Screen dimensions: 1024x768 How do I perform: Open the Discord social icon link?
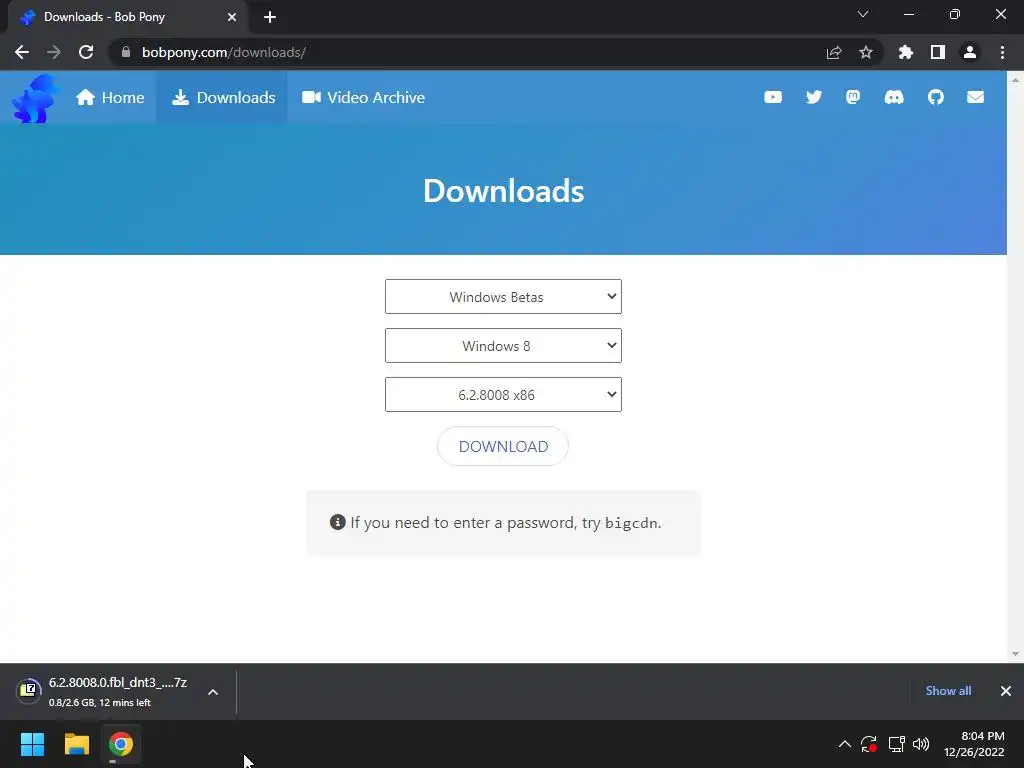pos(893,97)
